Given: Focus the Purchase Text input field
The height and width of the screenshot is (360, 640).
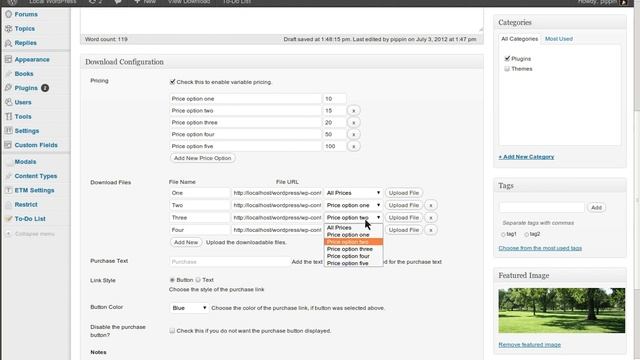Looking at the screenshot, I should 229,262.
